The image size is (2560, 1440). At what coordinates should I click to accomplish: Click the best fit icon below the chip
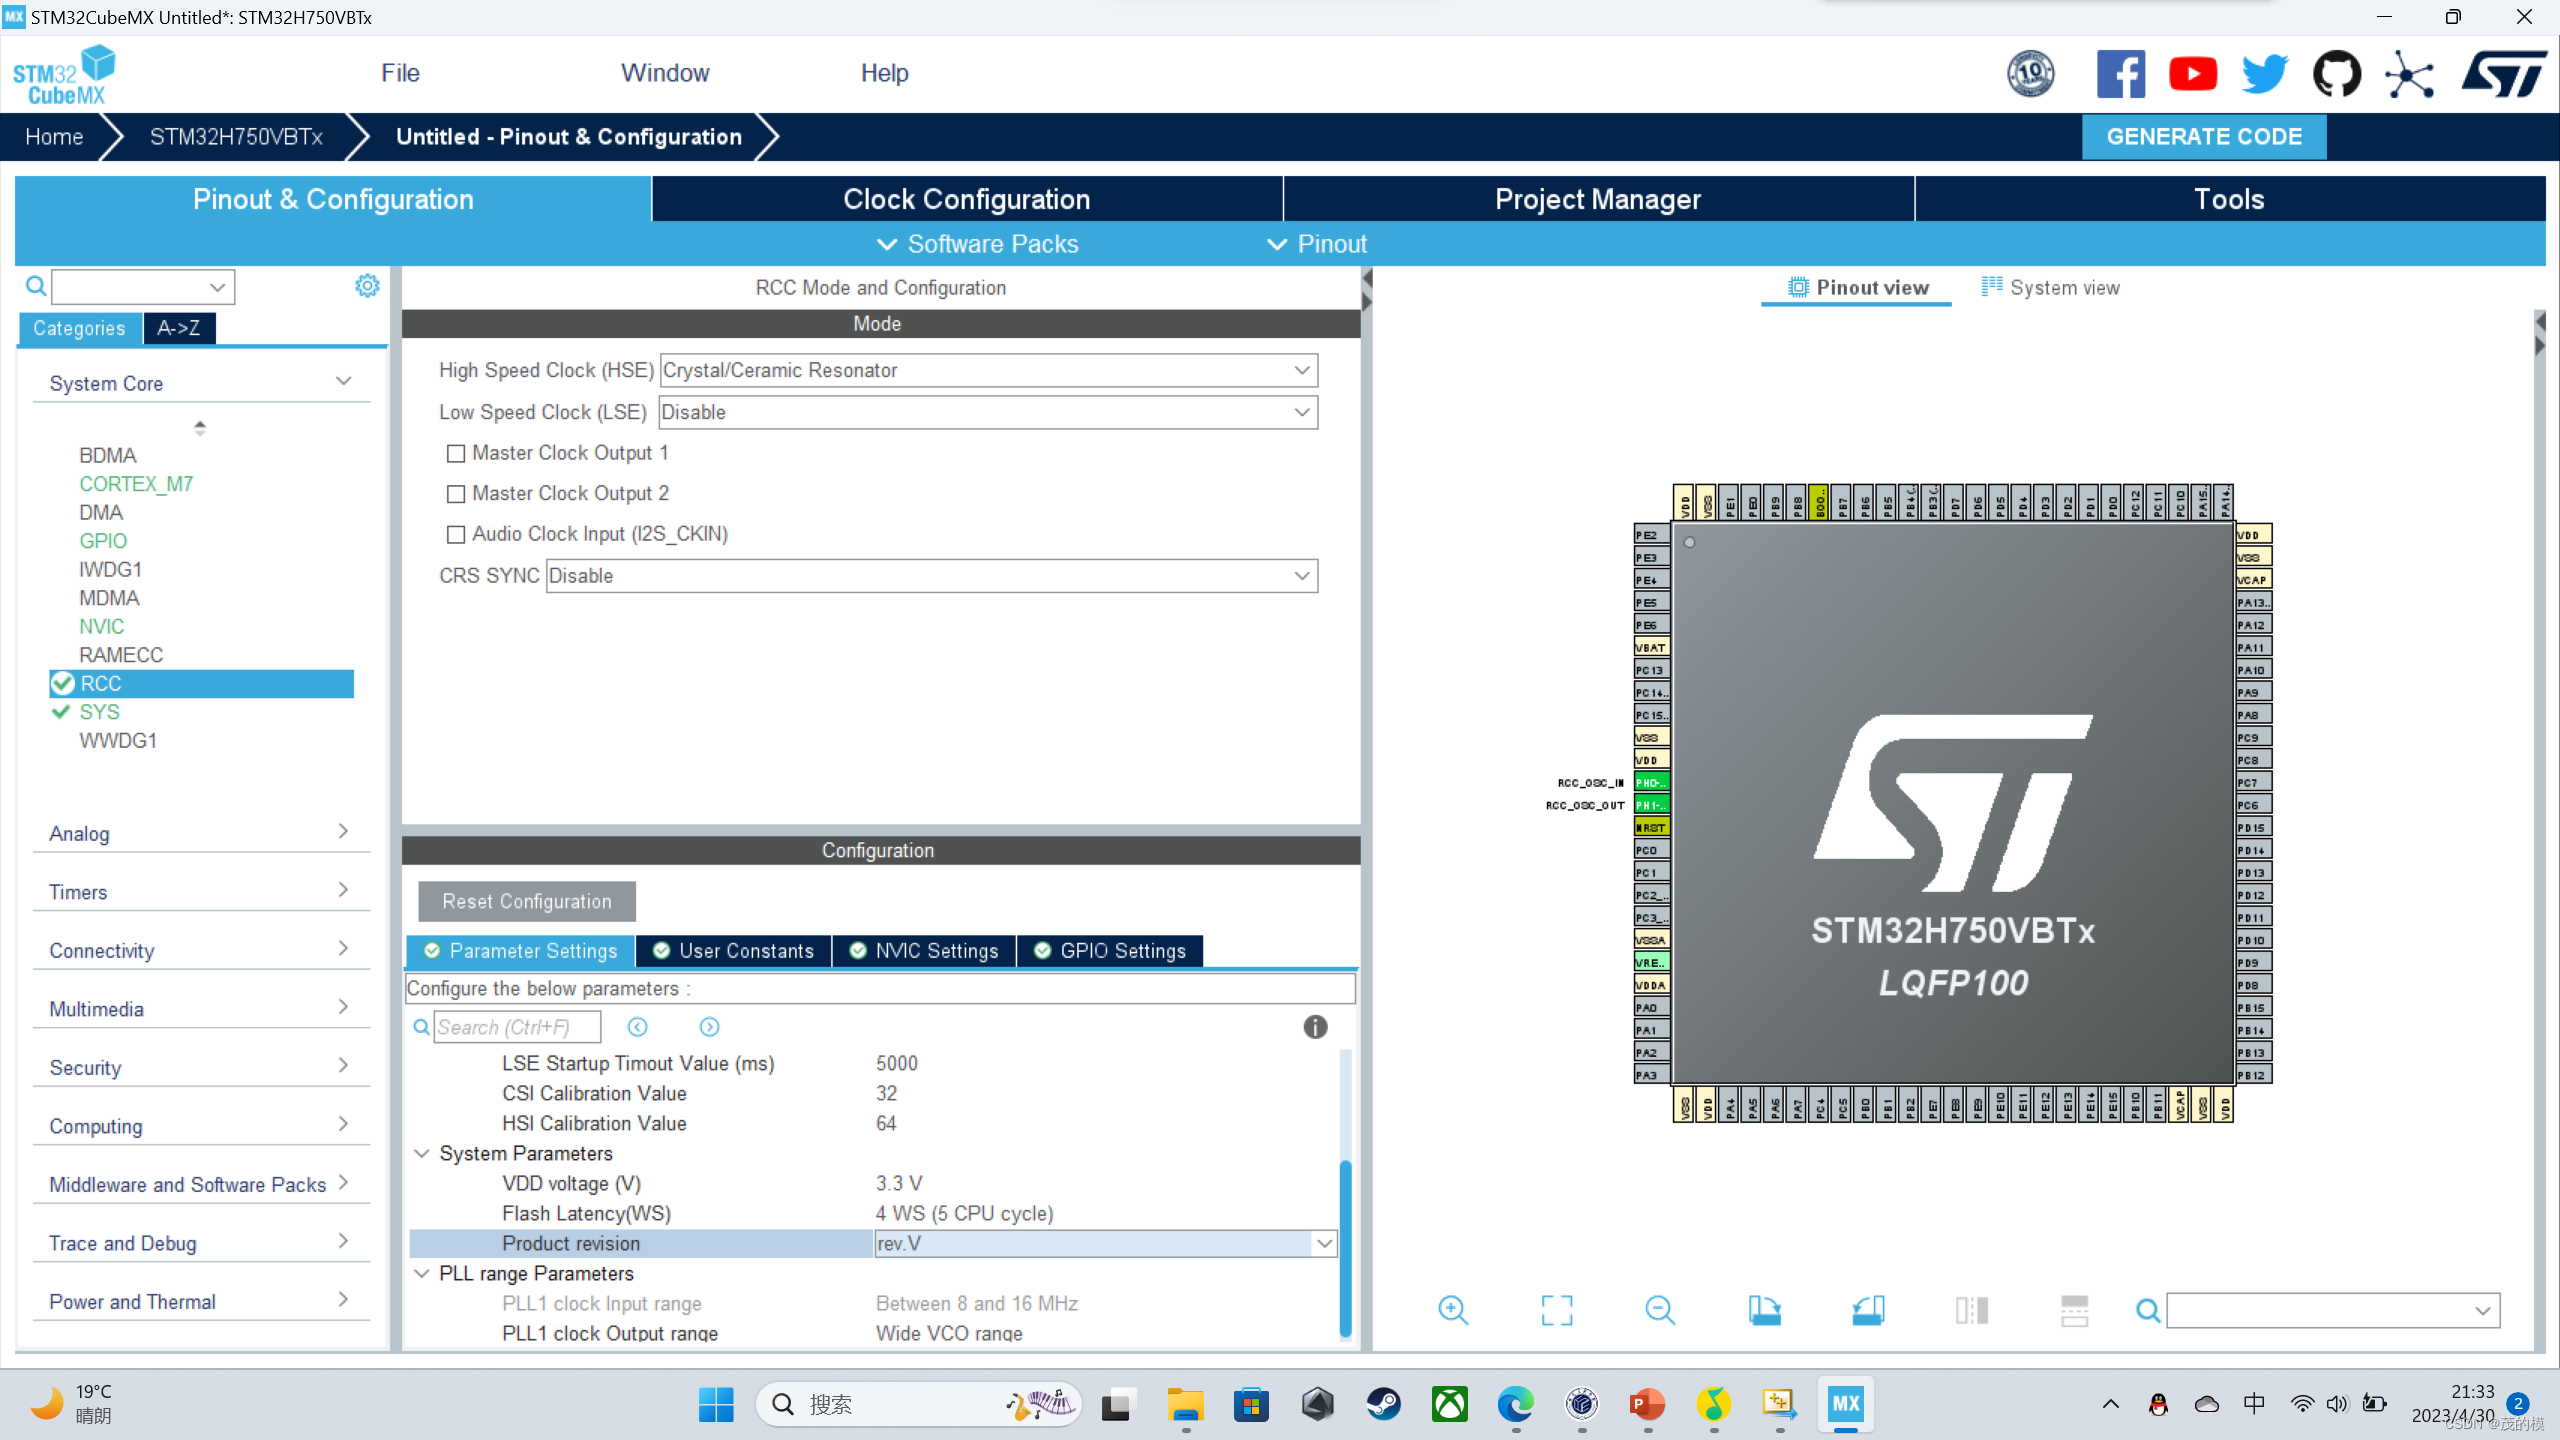point(1557,1310)
